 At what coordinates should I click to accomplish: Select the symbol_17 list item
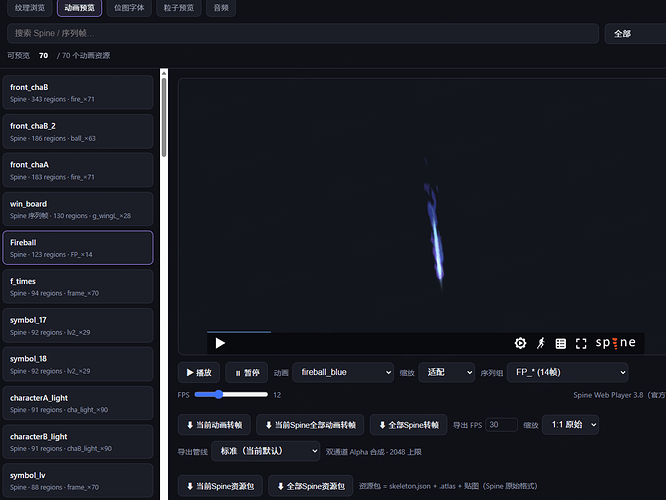click(78, 325)
